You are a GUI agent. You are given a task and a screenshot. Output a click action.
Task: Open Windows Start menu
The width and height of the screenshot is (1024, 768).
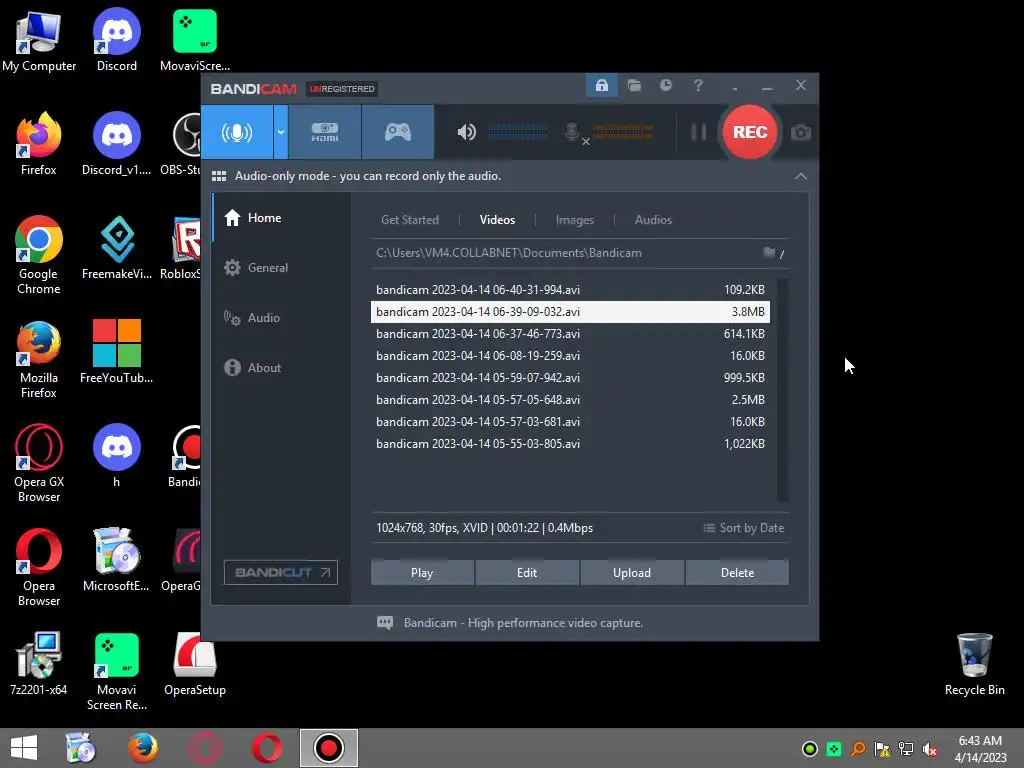coord(24,748)
